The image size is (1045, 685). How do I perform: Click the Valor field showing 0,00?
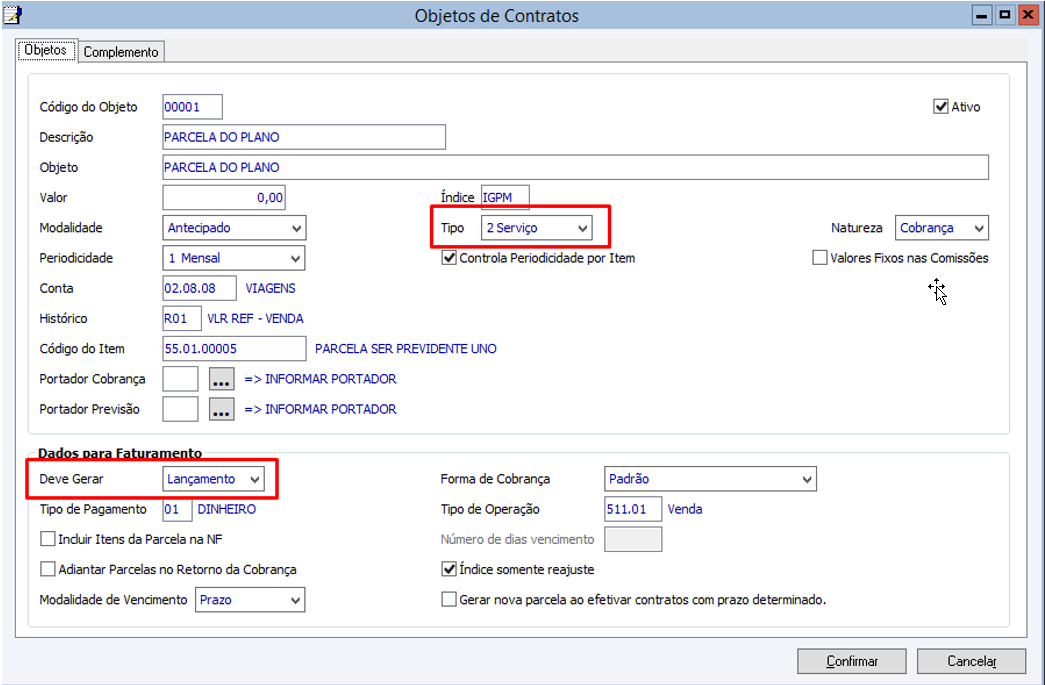(x=224, y=197)
